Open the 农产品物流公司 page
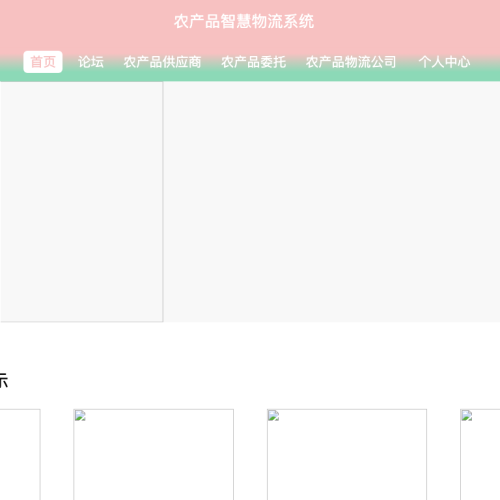 (x=351, y=62)
